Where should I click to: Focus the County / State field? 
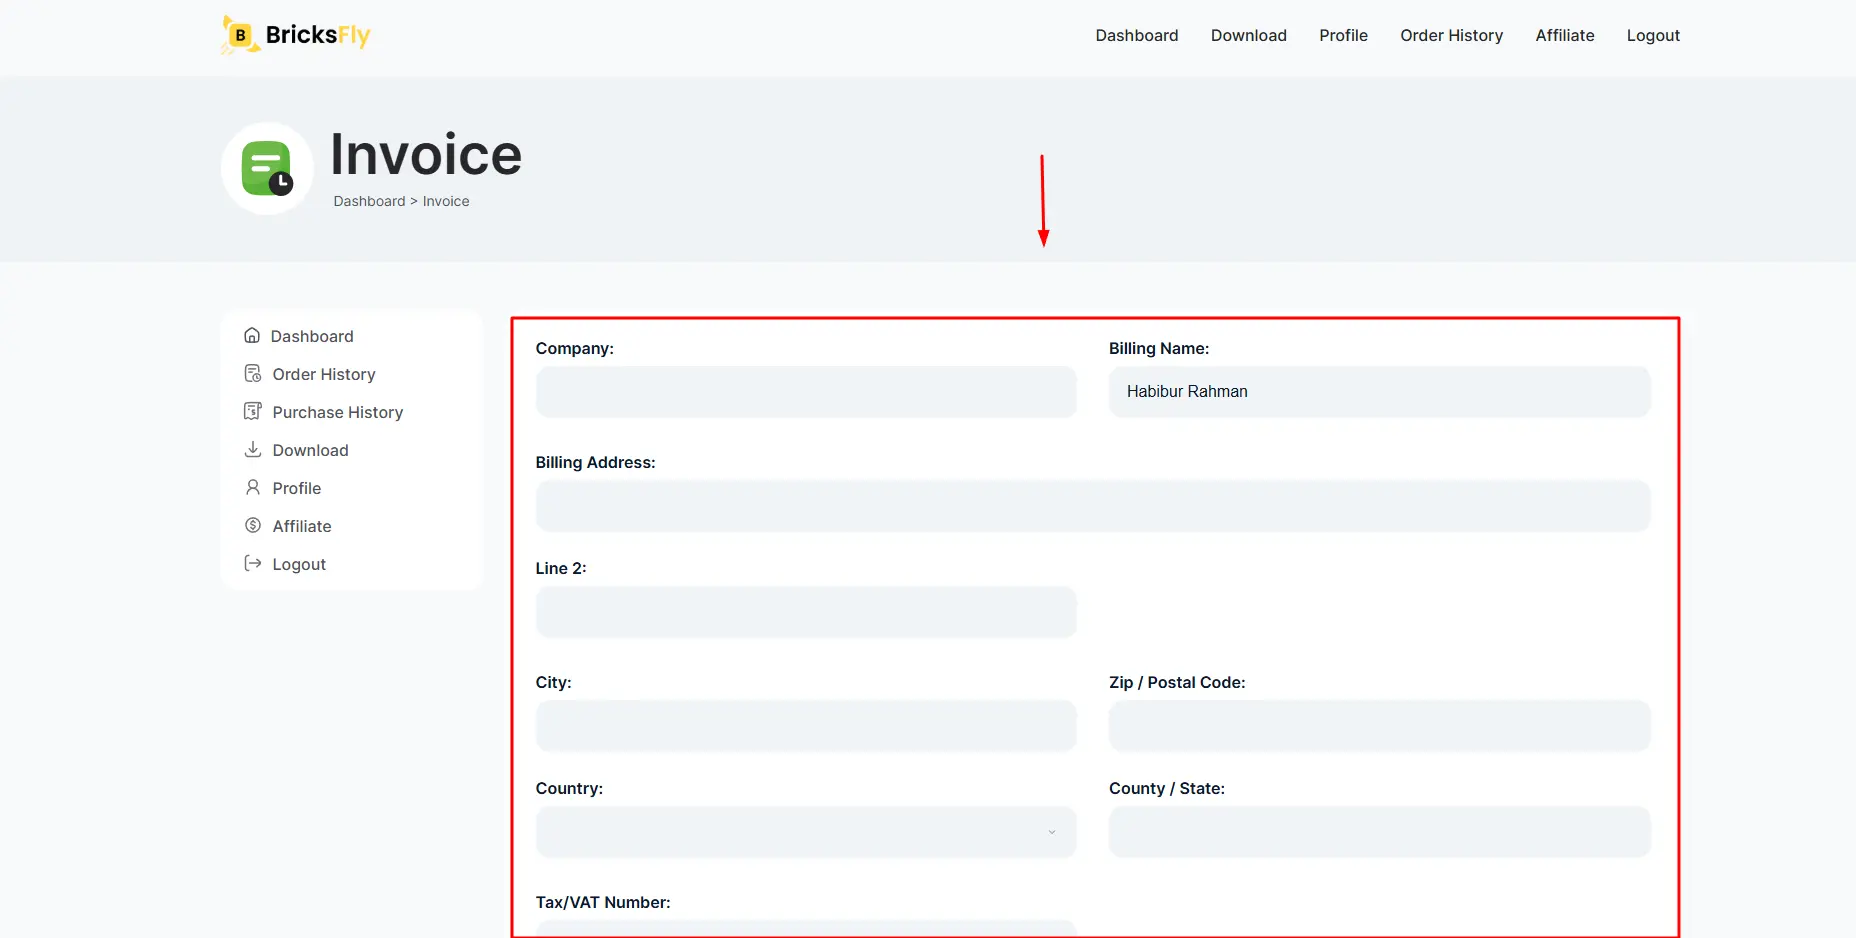[x=1380, y=832]
